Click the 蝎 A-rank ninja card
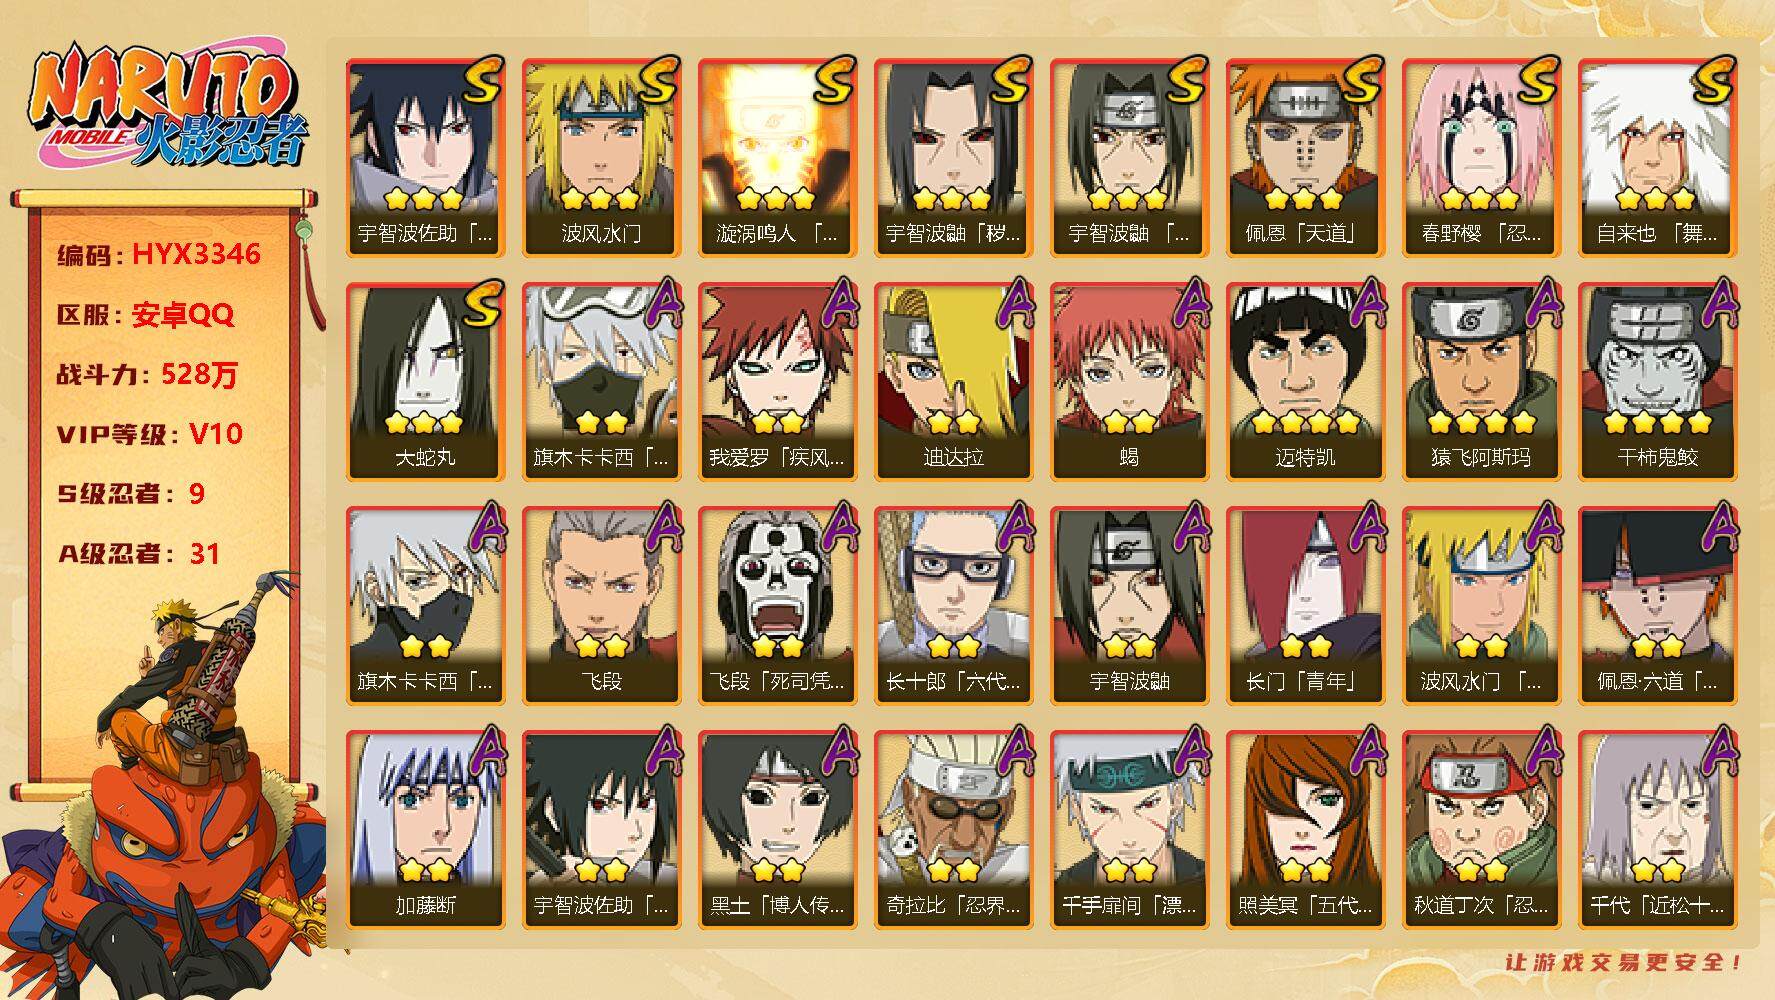This screenshot has width=1775, height=1000. pos(1129,381)
